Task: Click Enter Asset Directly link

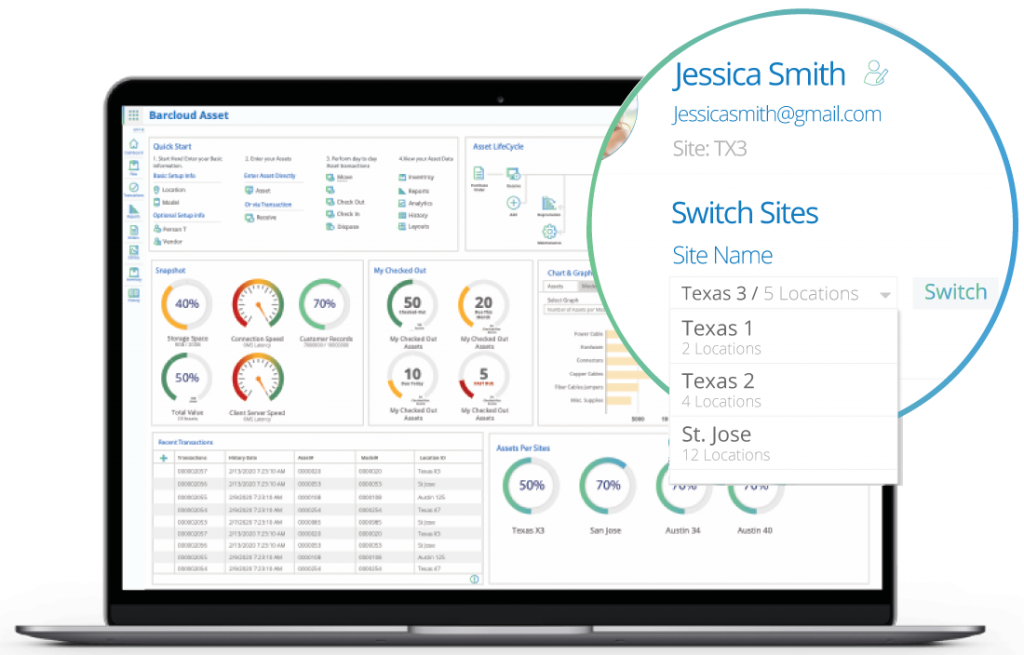Action: click(x=270, y=176)
